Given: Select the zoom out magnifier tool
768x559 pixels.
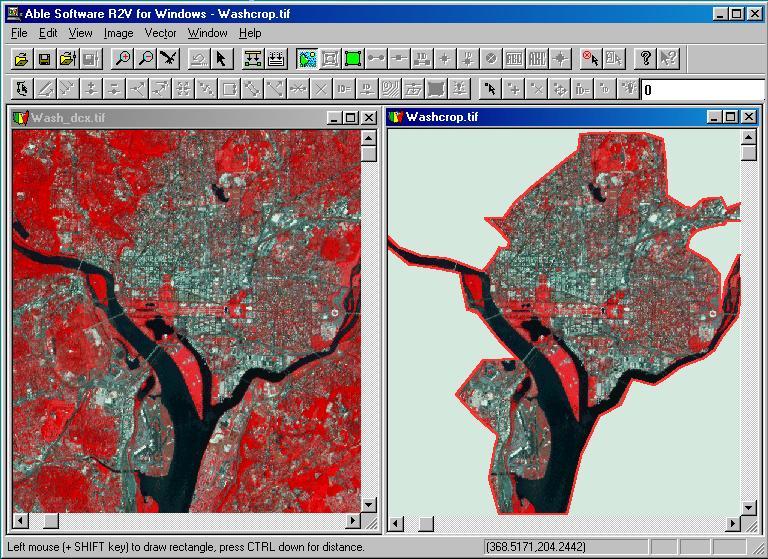Looking at the screenshot, I should [x=146, y=59].
